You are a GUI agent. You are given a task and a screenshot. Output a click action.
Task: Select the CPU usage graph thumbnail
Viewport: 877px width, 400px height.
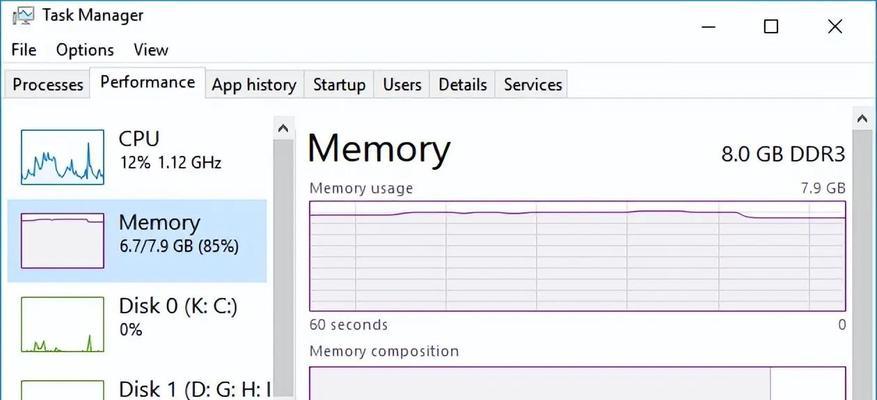click(62, 157)
